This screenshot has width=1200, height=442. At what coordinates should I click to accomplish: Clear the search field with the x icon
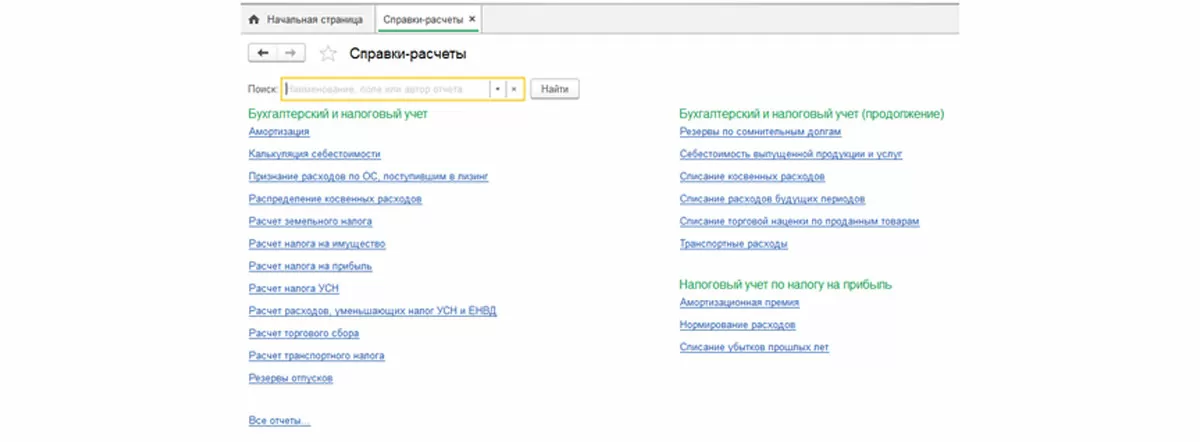(514, 89)
